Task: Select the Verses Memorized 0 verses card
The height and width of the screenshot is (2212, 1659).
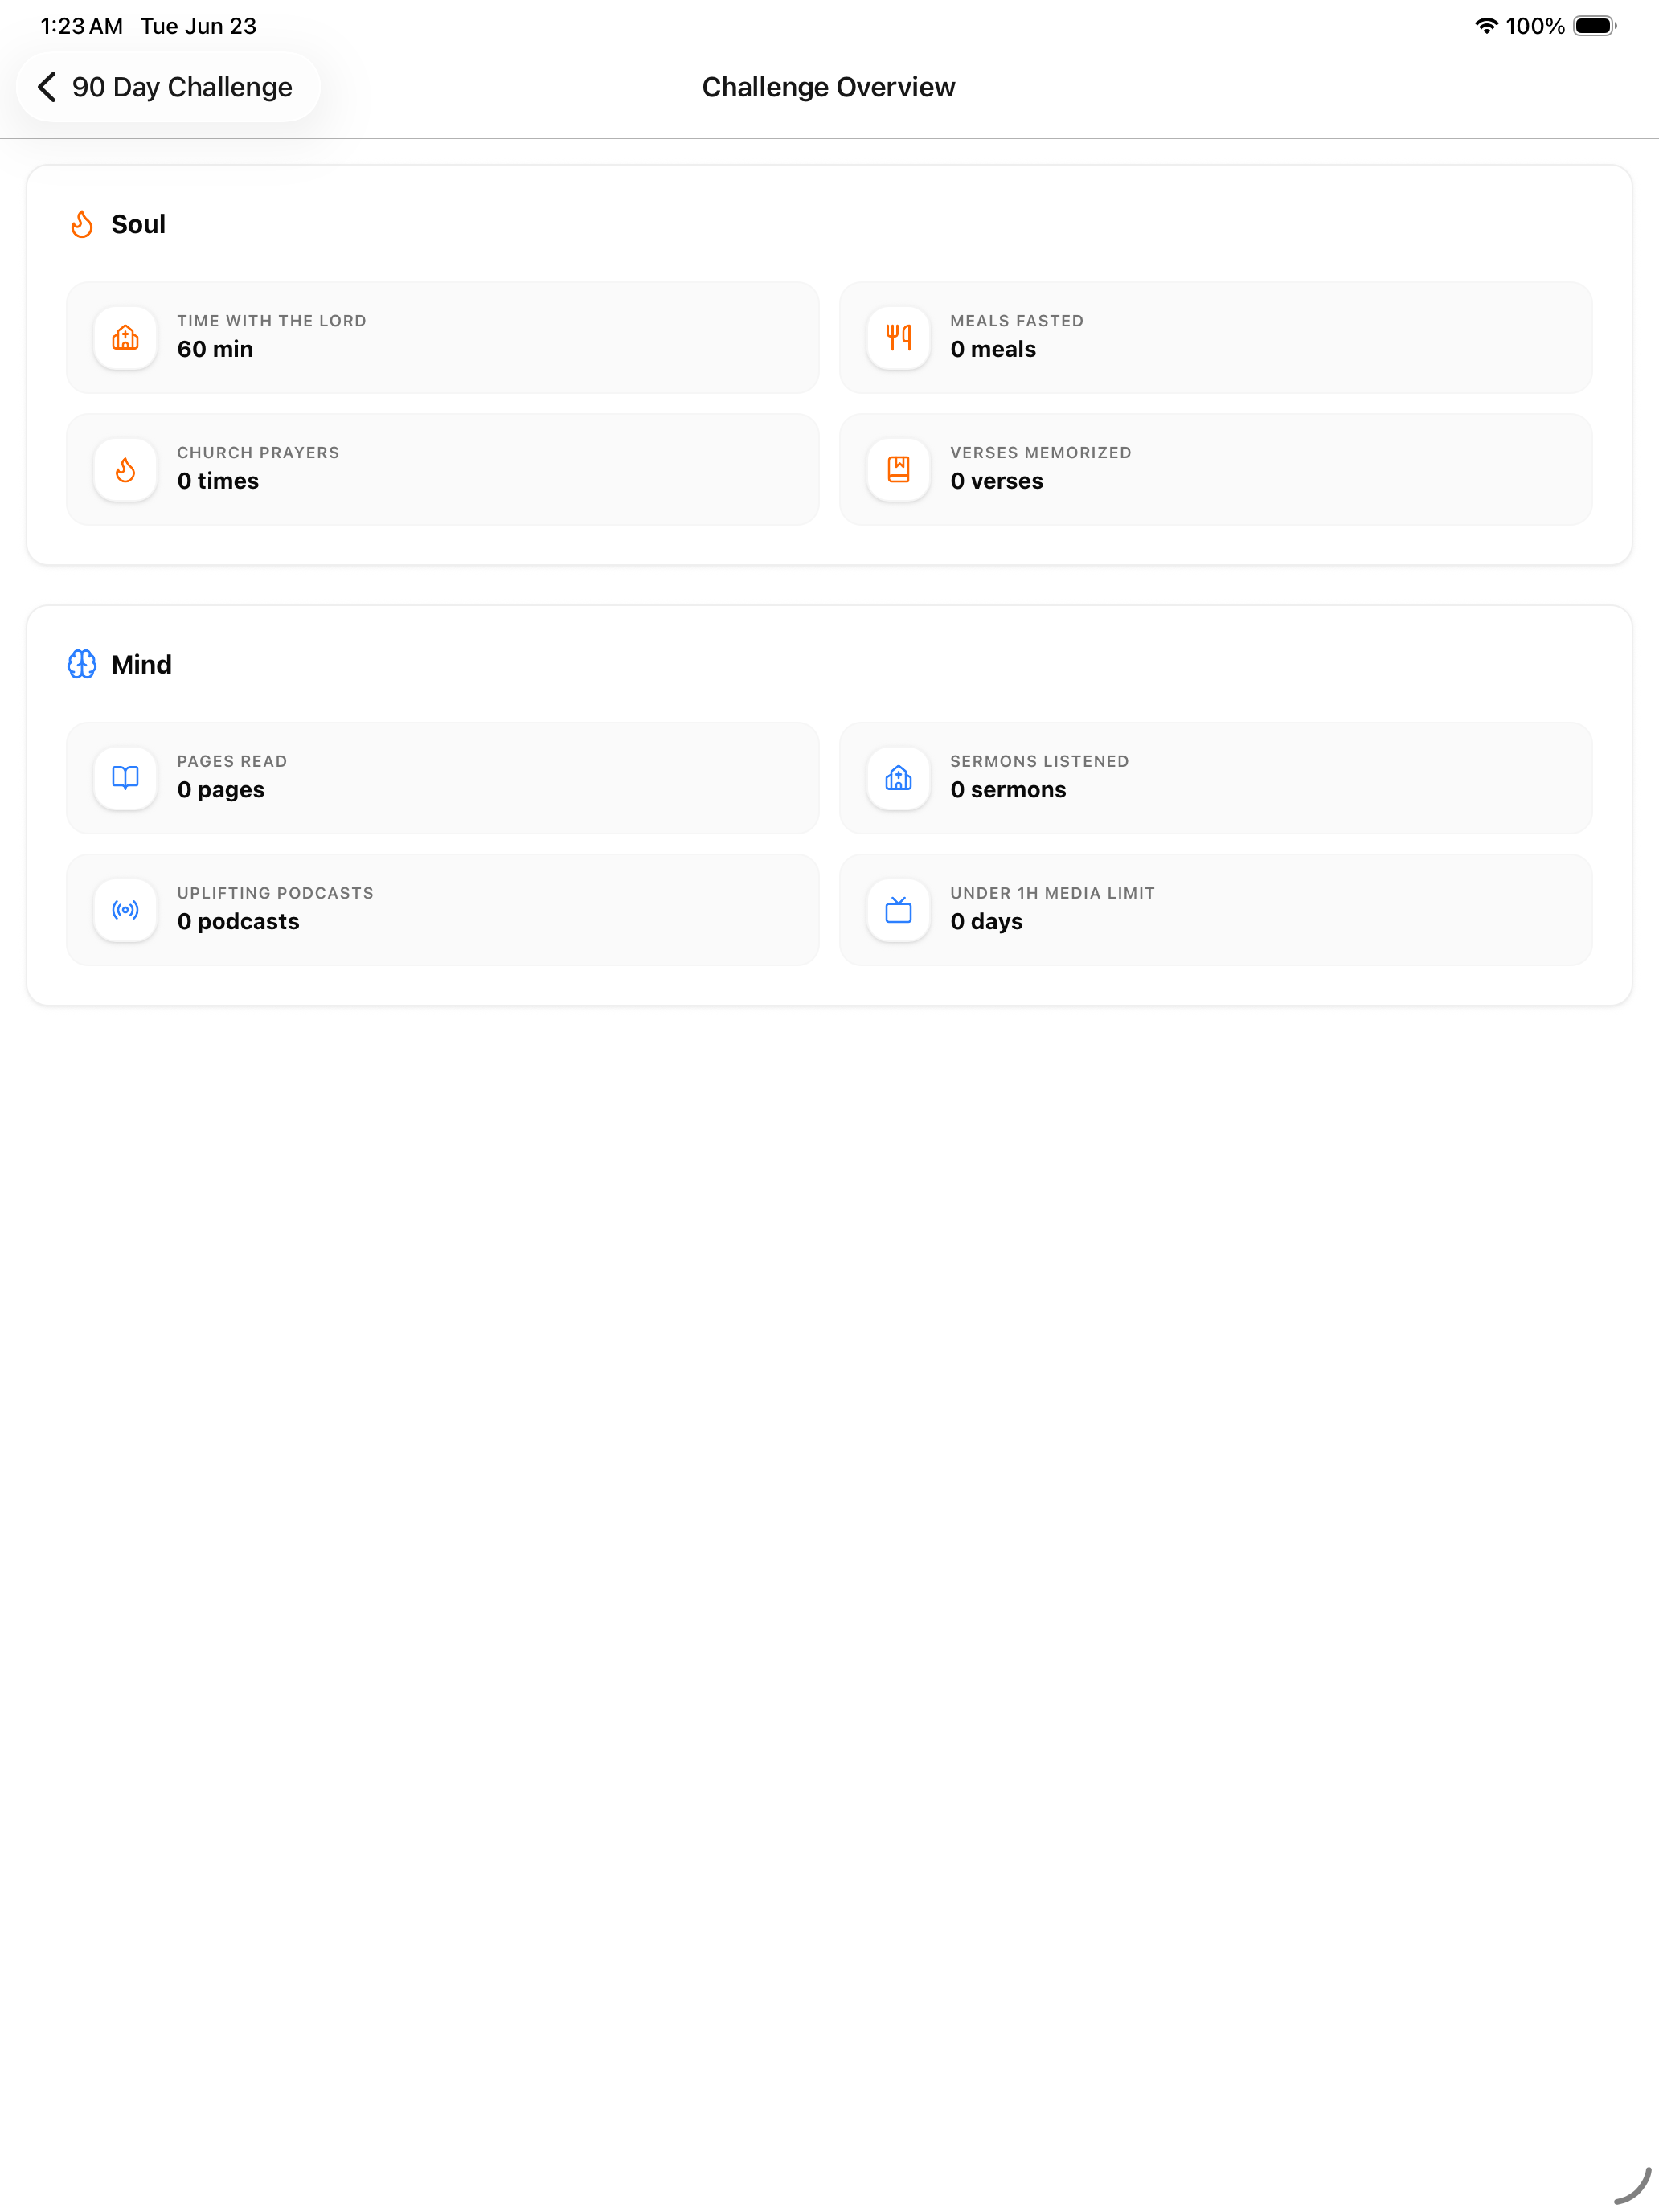Action: pyautogui.click(x=1215, y=470)
